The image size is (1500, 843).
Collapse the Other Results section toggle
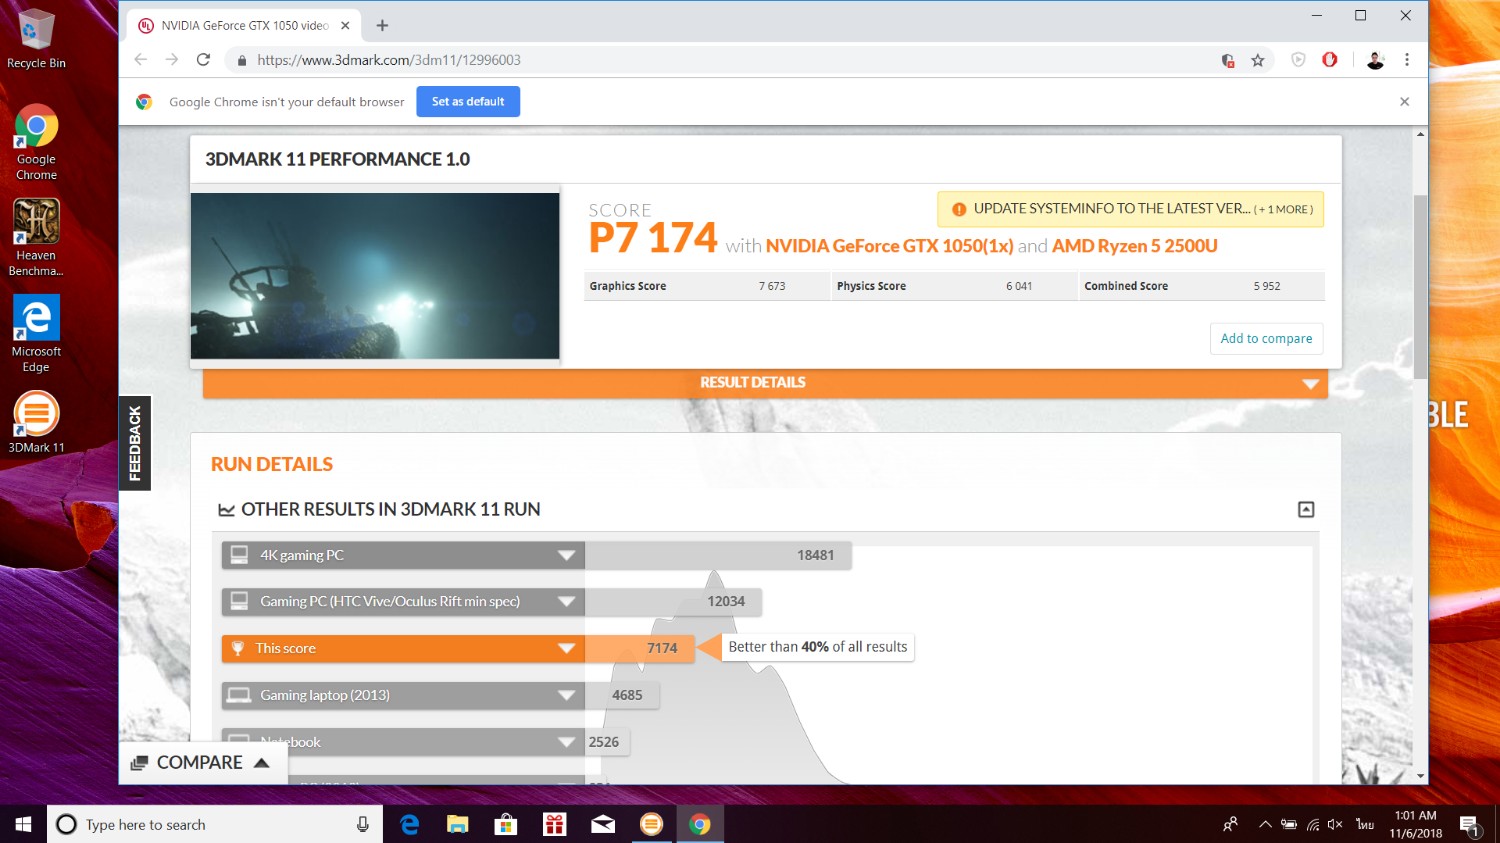tap(1306, 510)
